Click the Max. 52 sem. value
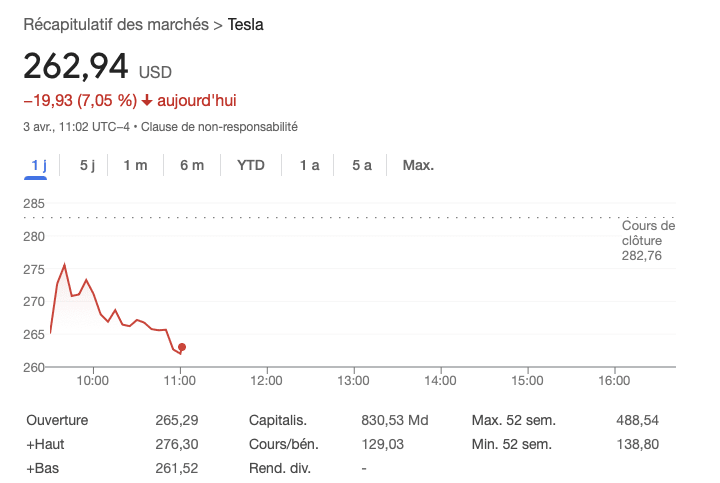The width and height of the screenshot is (720, 483). coord(648,419)
